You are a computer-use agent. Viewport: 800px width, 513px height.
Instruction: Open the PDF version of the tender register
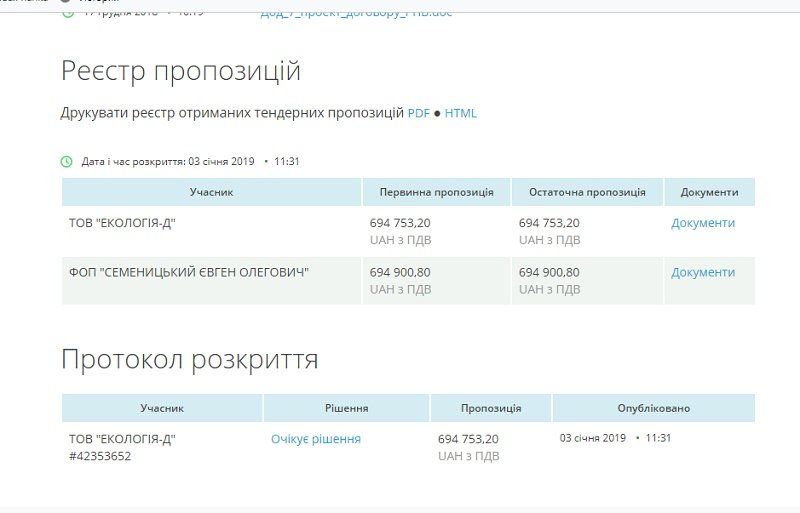(x=418, y=113)
